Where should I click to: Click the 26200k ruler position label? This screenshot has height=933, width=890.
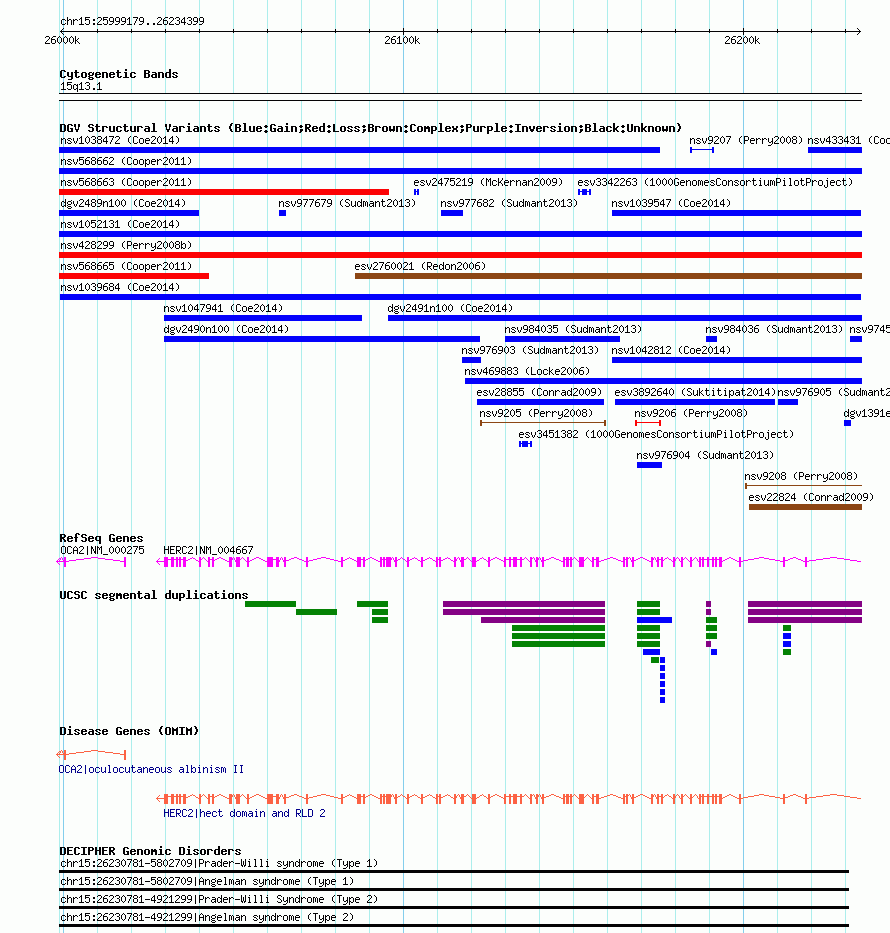(x=742, y=40)
